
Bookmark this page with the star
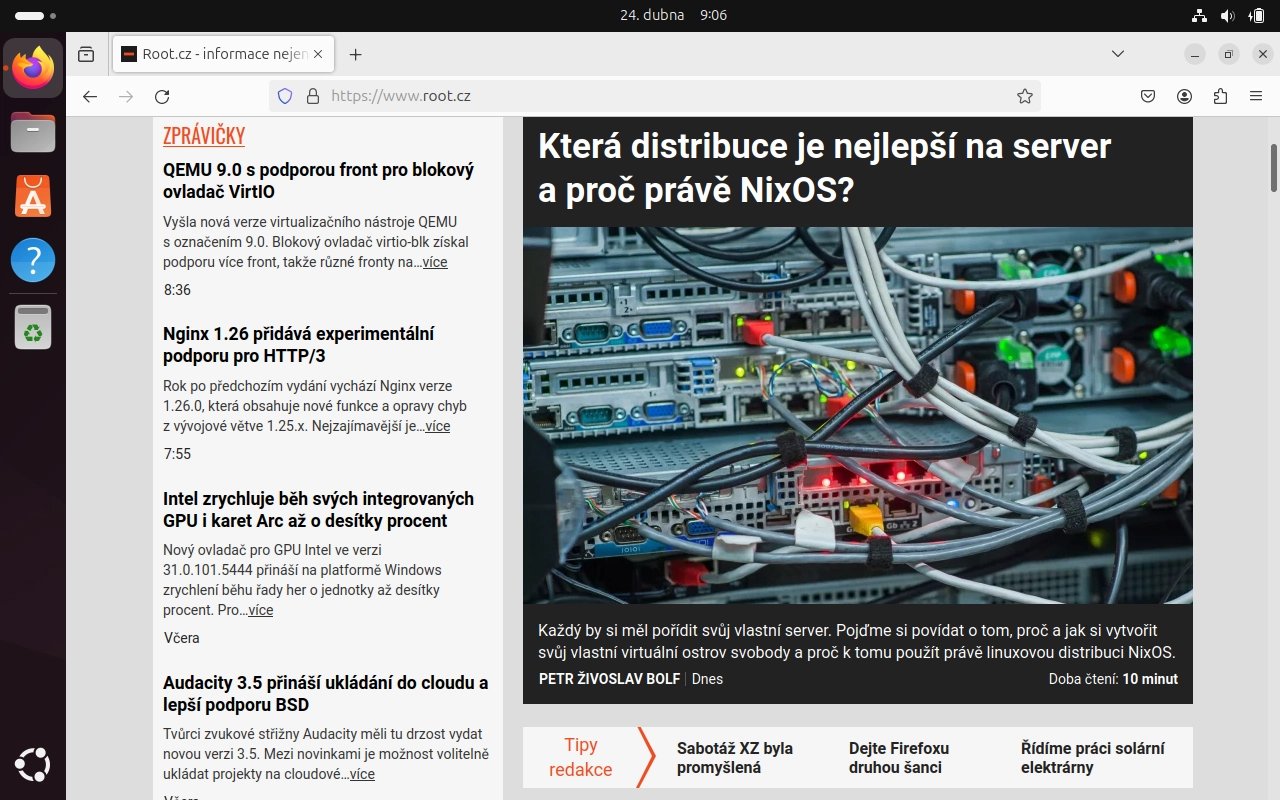(x=1024, y=96)
